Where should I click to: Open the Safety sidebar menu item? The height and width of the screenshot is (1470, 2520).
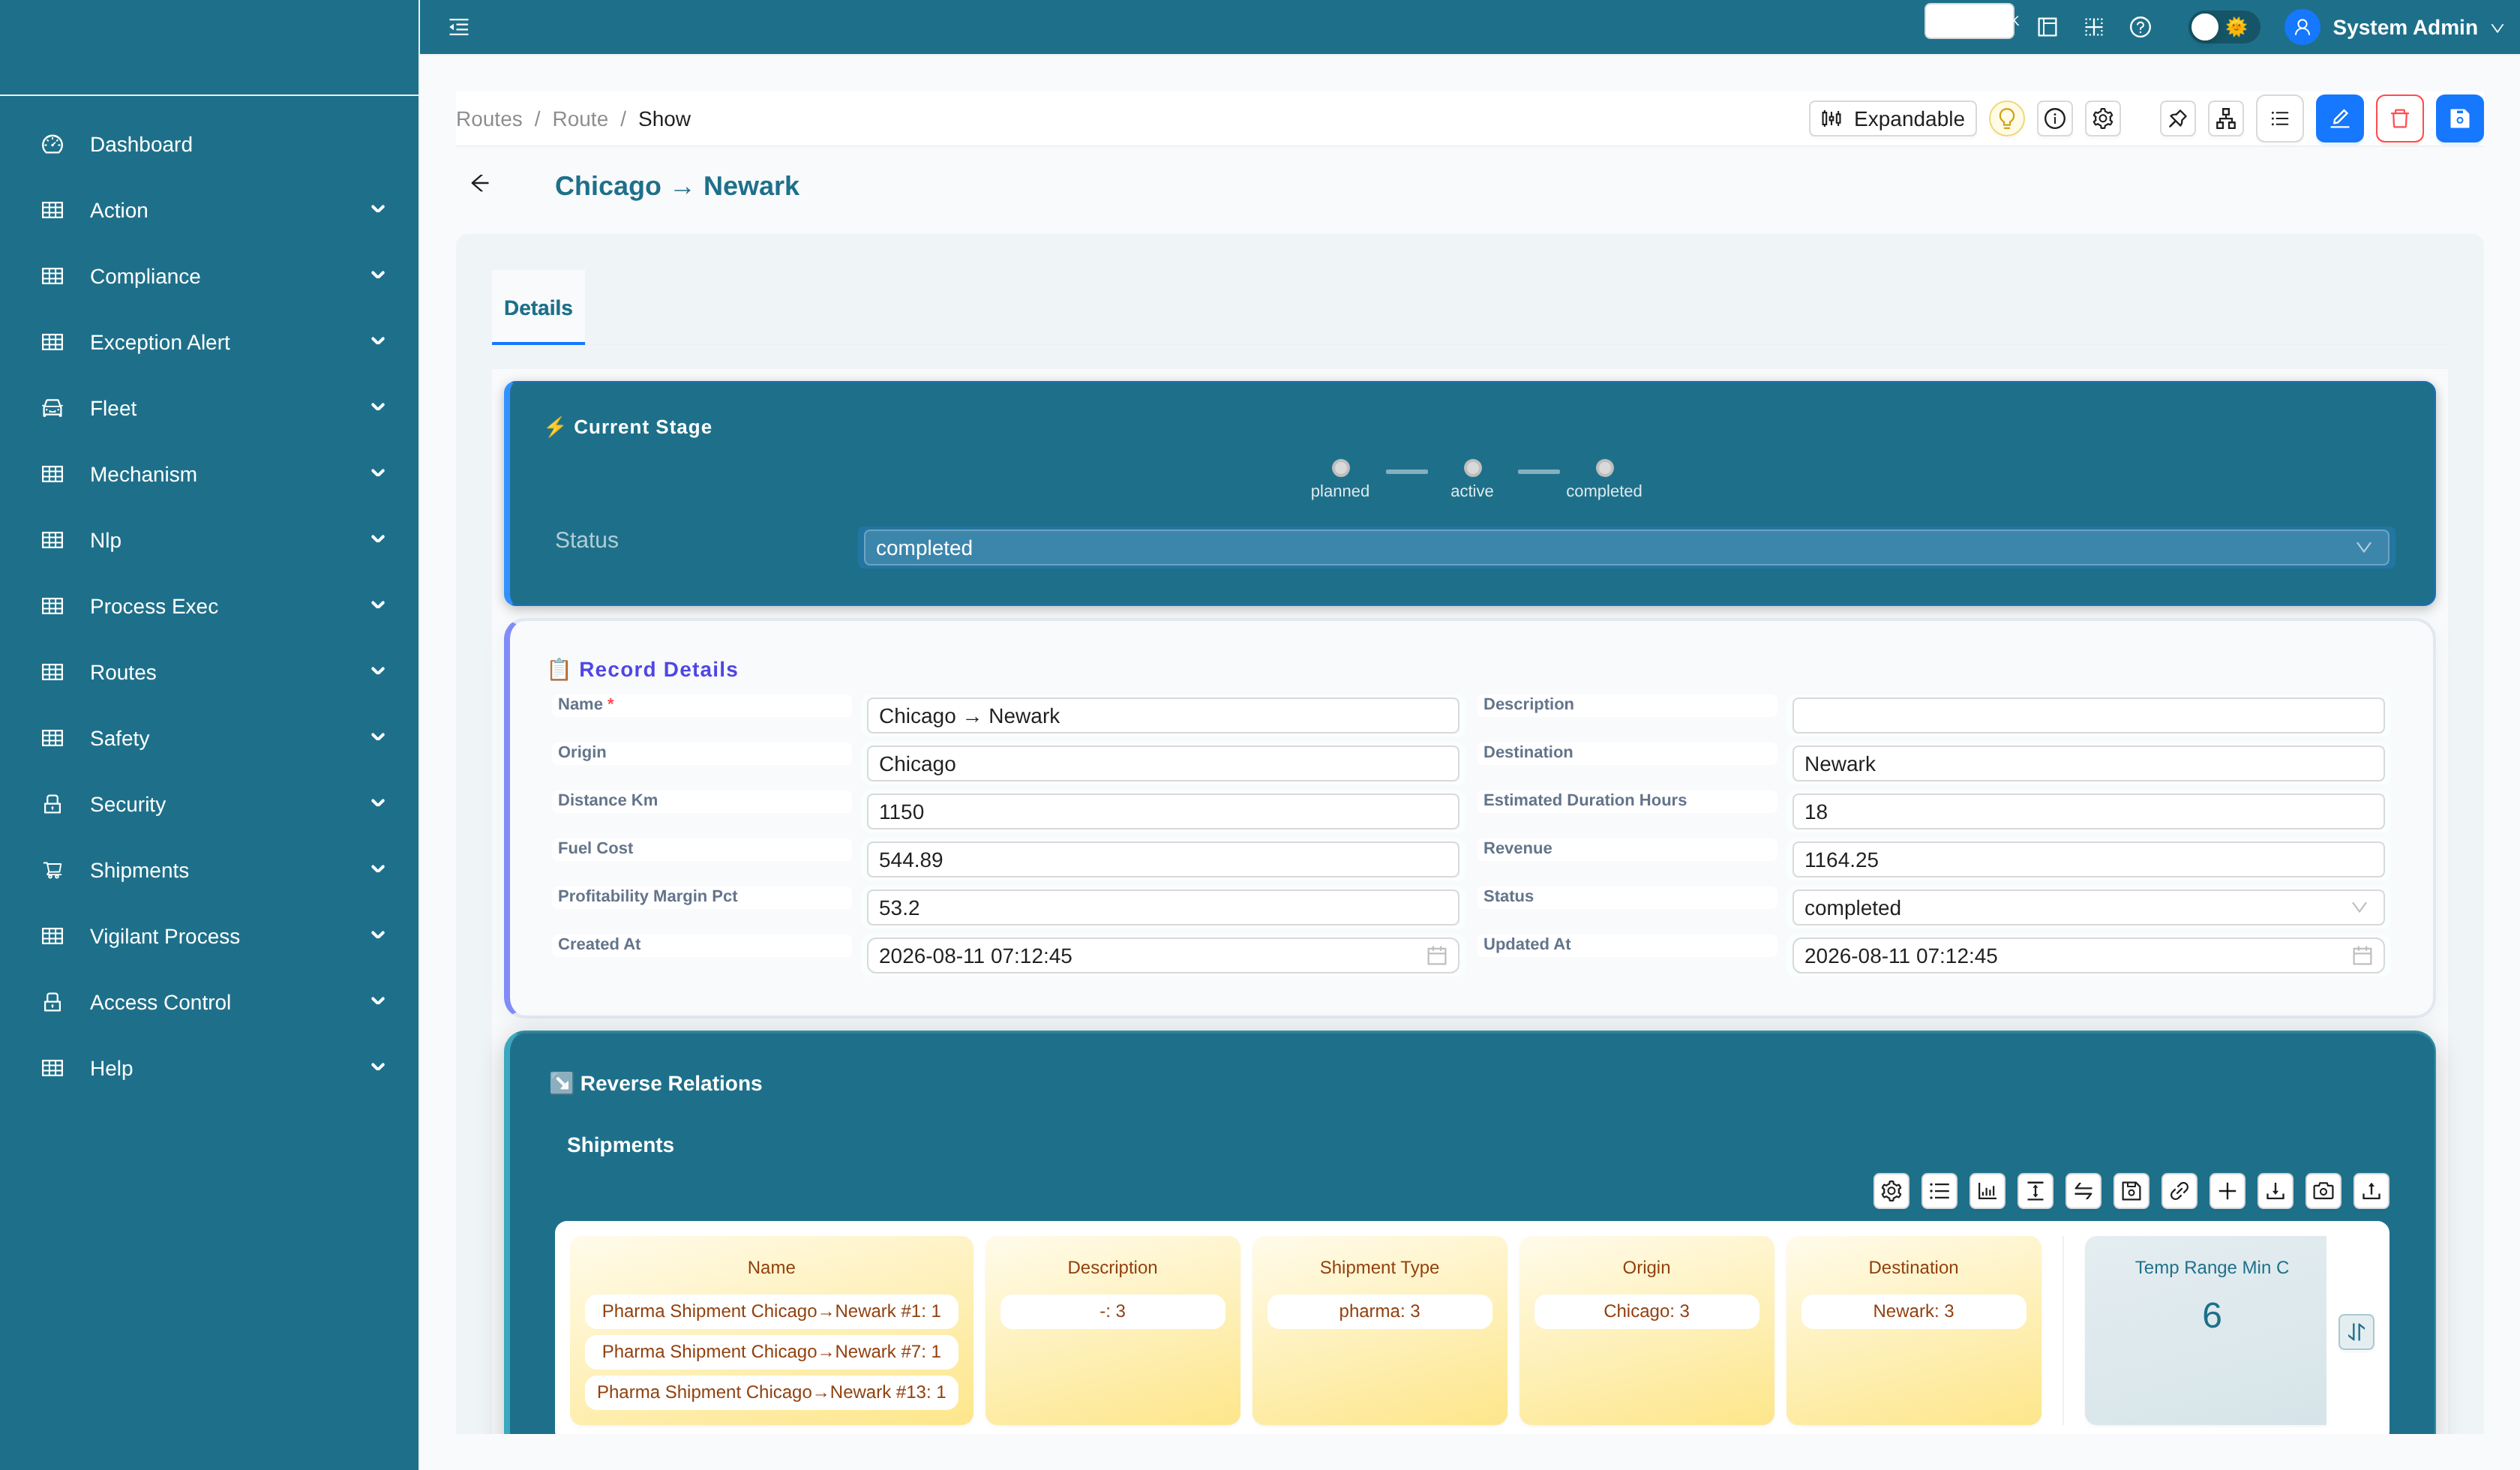[209, 738]
